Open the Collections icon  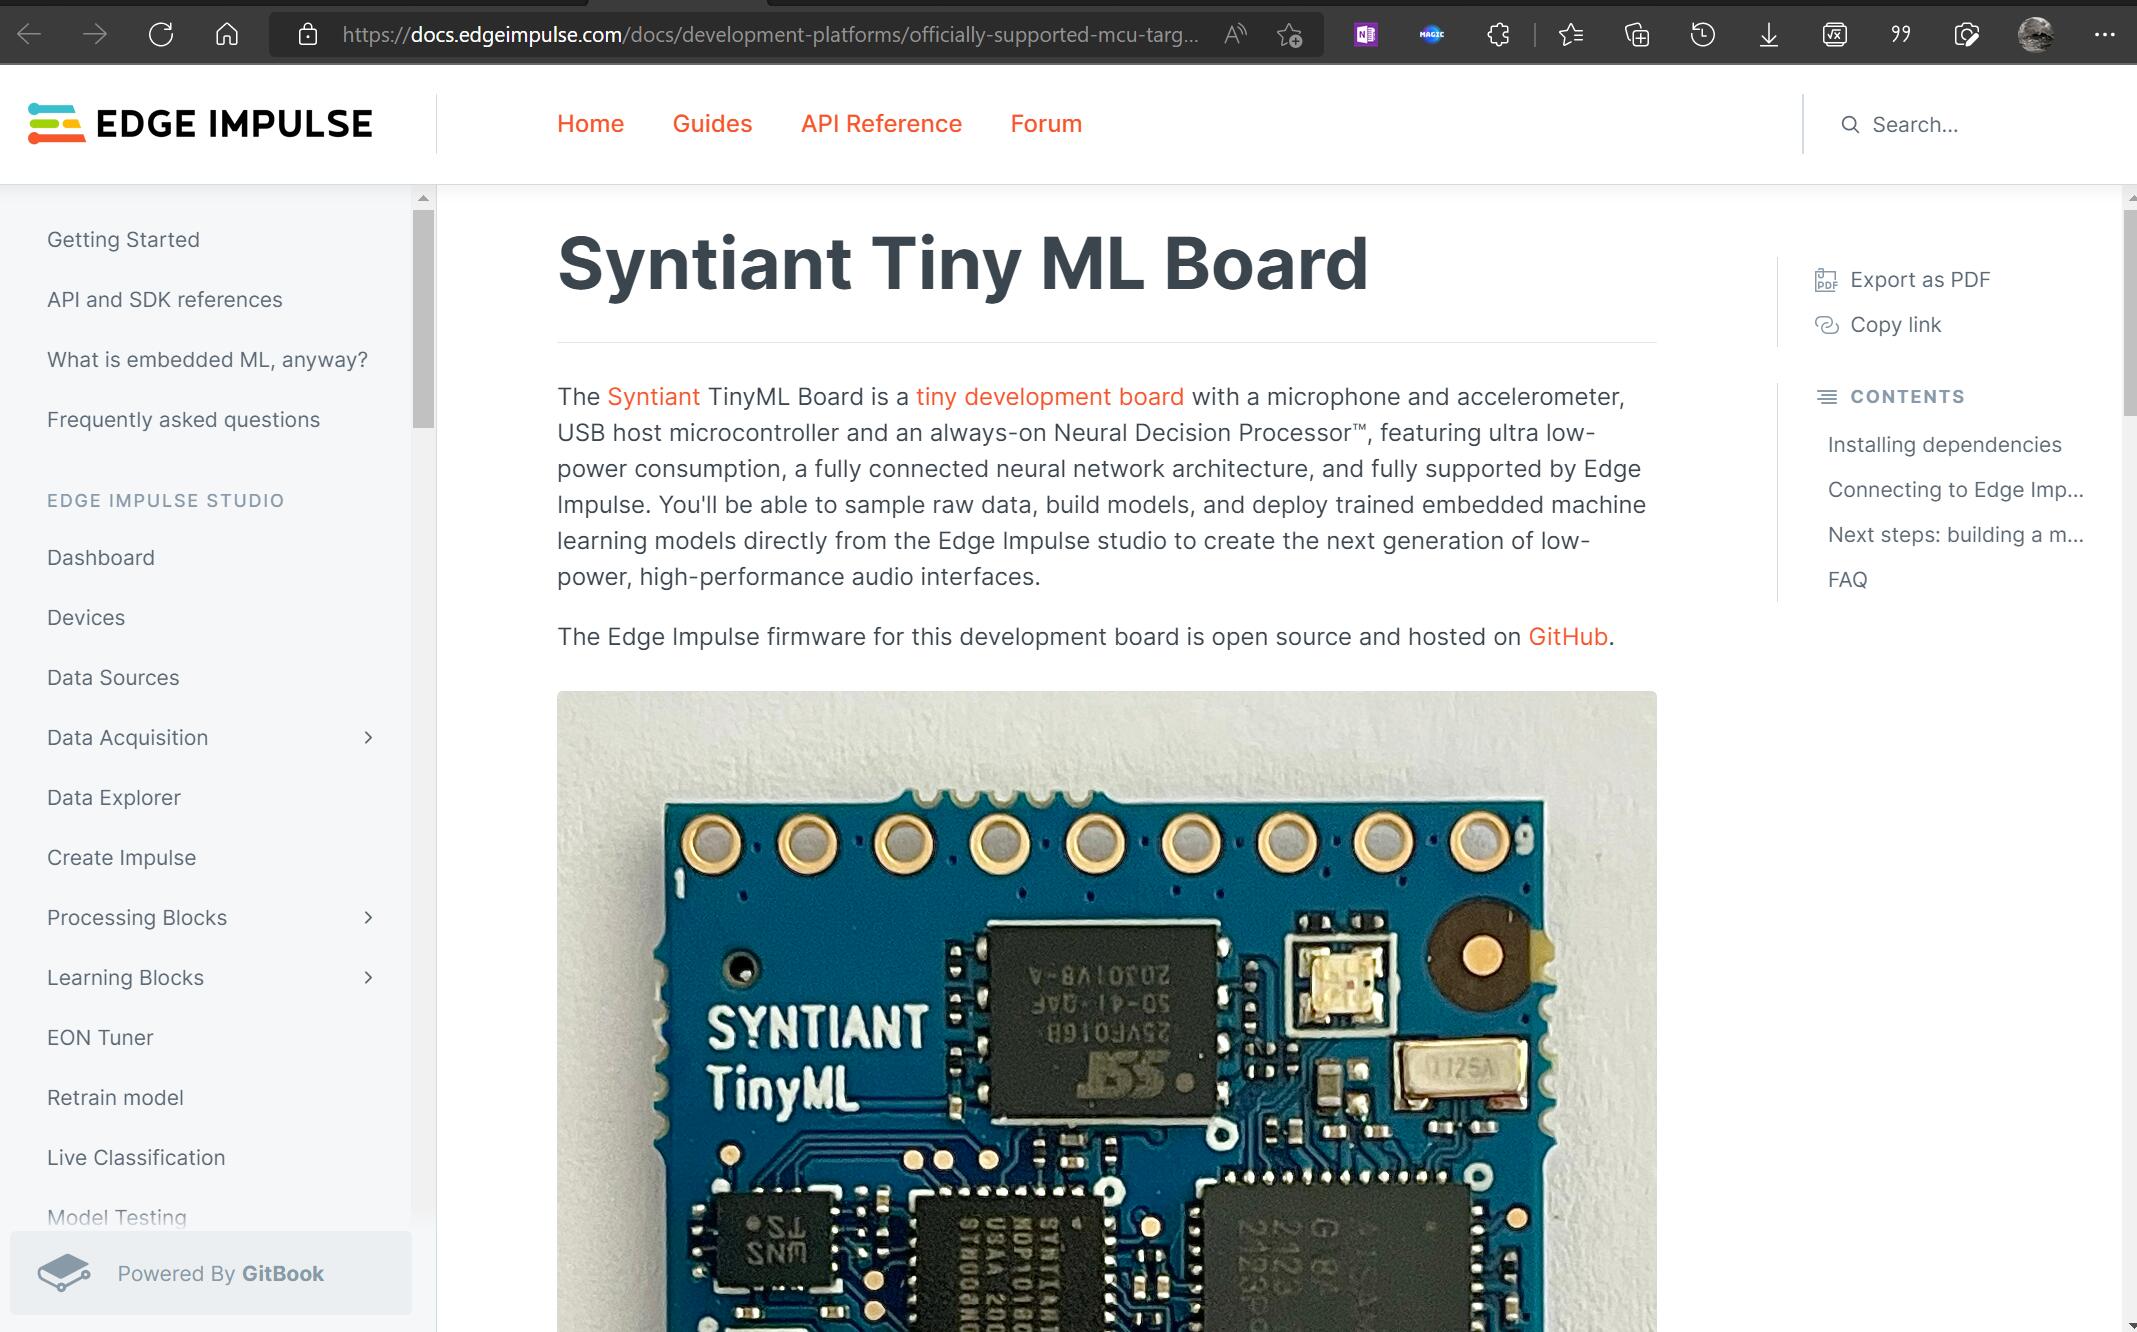pyautogui.click(x=1637, y=35)
